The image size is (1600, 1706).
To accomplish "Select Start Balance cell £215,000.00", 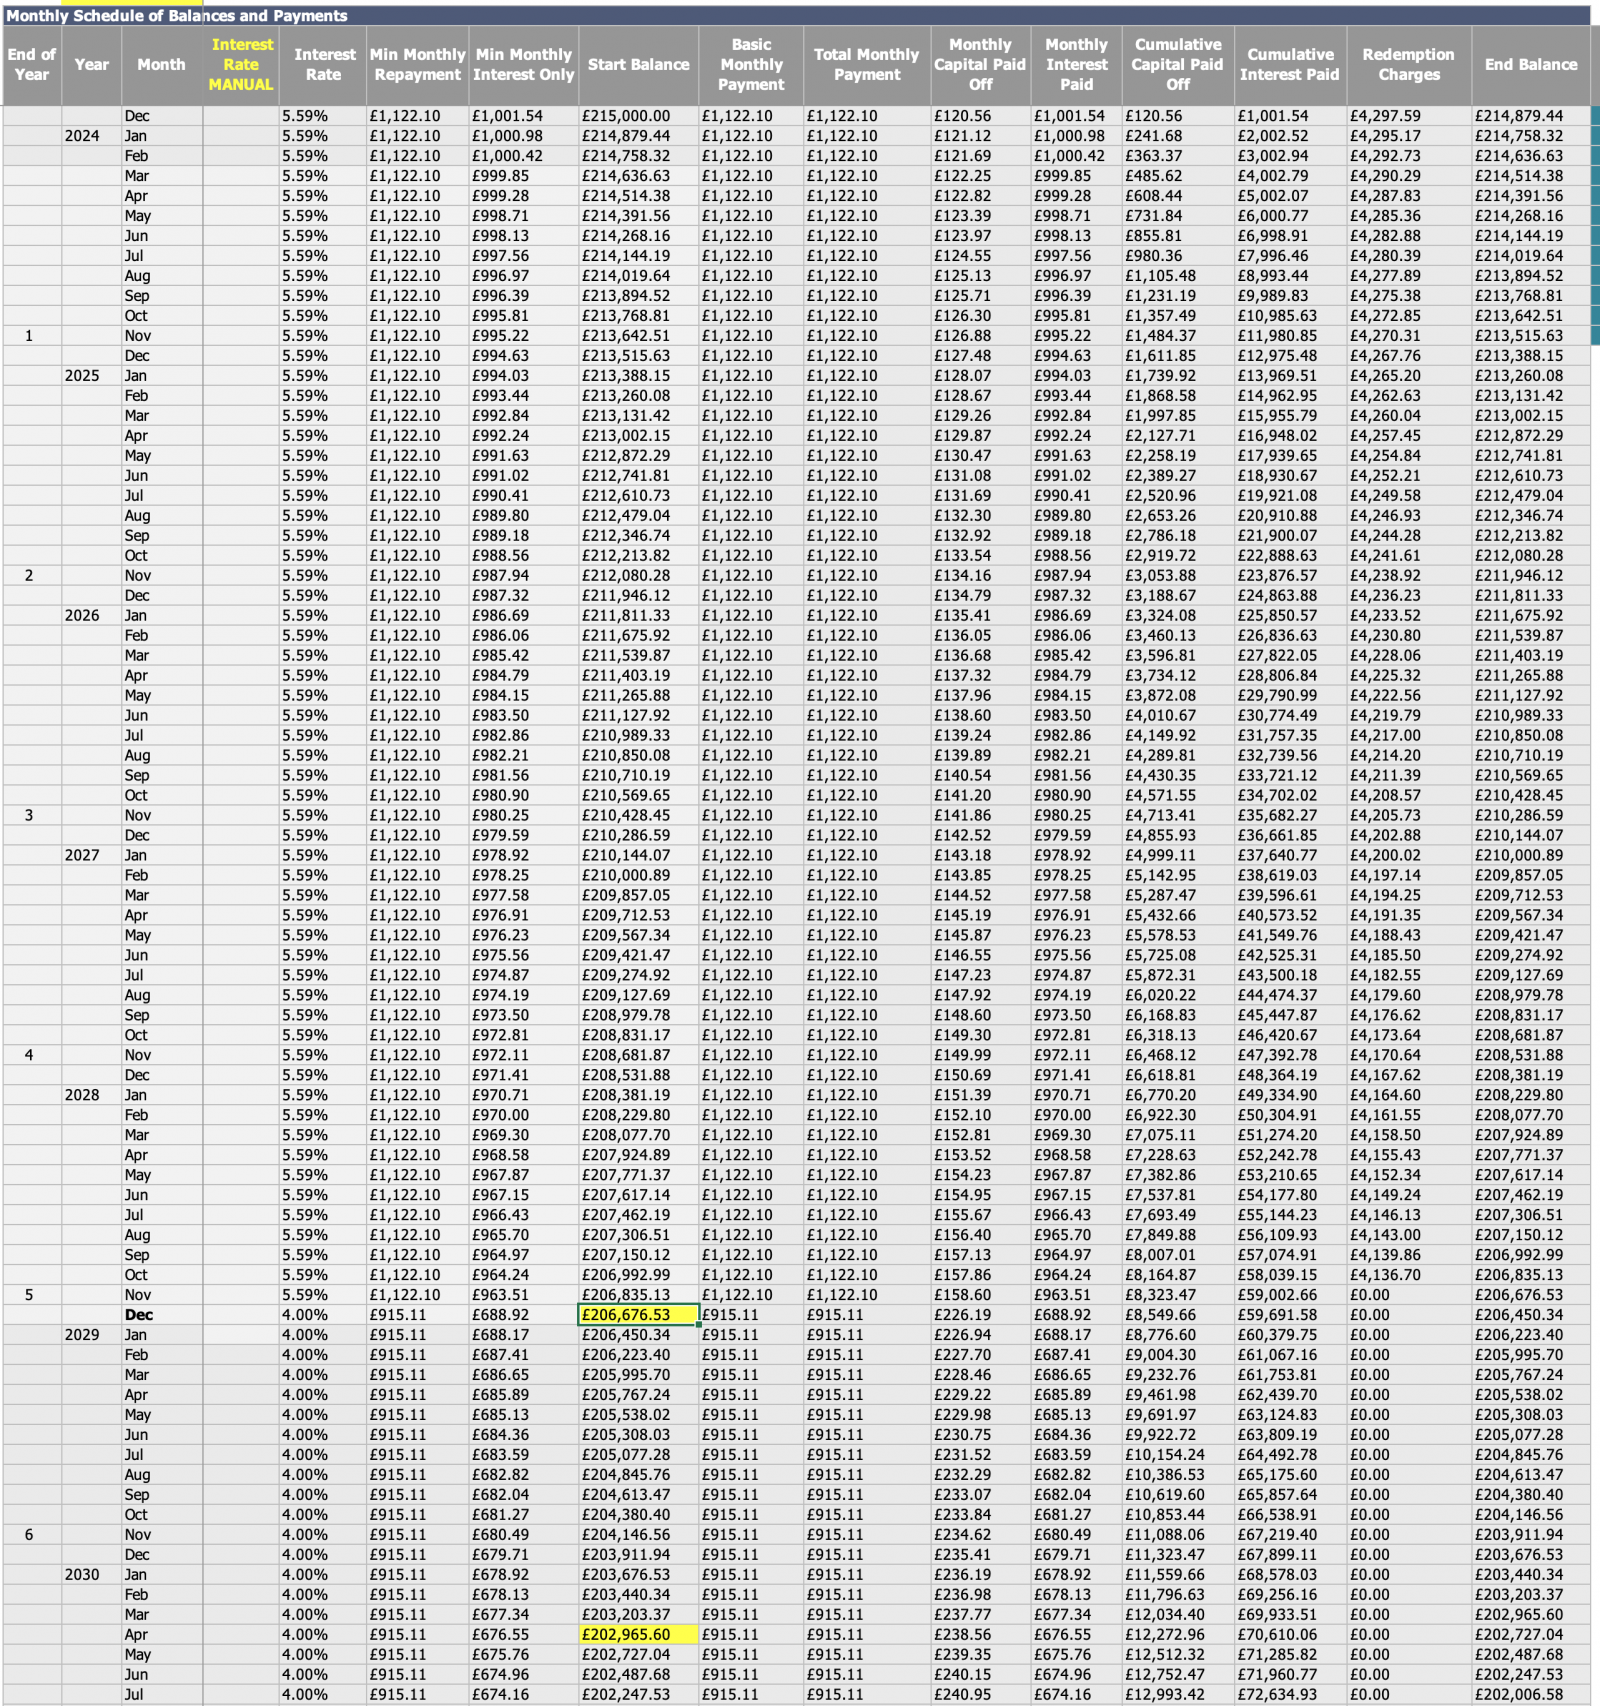I will pos(638,116).
